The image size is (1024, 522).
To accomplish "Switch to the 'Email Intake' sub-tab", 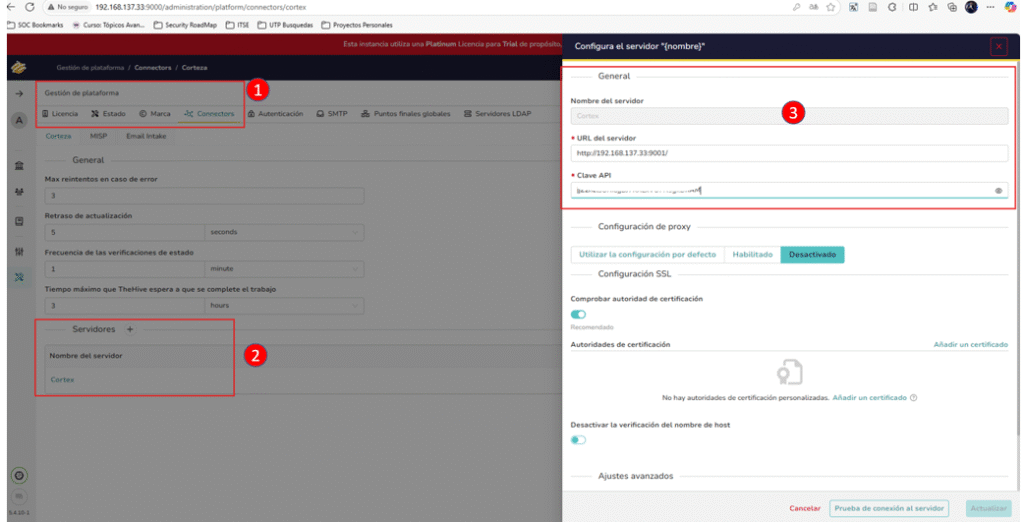I will pyautogui.click(x=146, y=136).
